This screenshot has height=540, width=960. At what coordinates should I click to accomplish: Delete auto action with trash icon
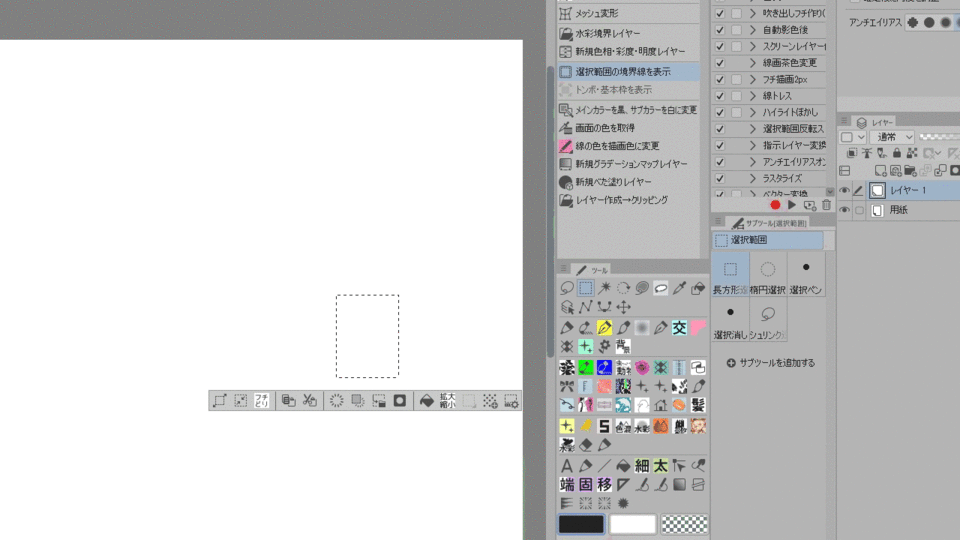pyautogui.click(x=827, y=205)
